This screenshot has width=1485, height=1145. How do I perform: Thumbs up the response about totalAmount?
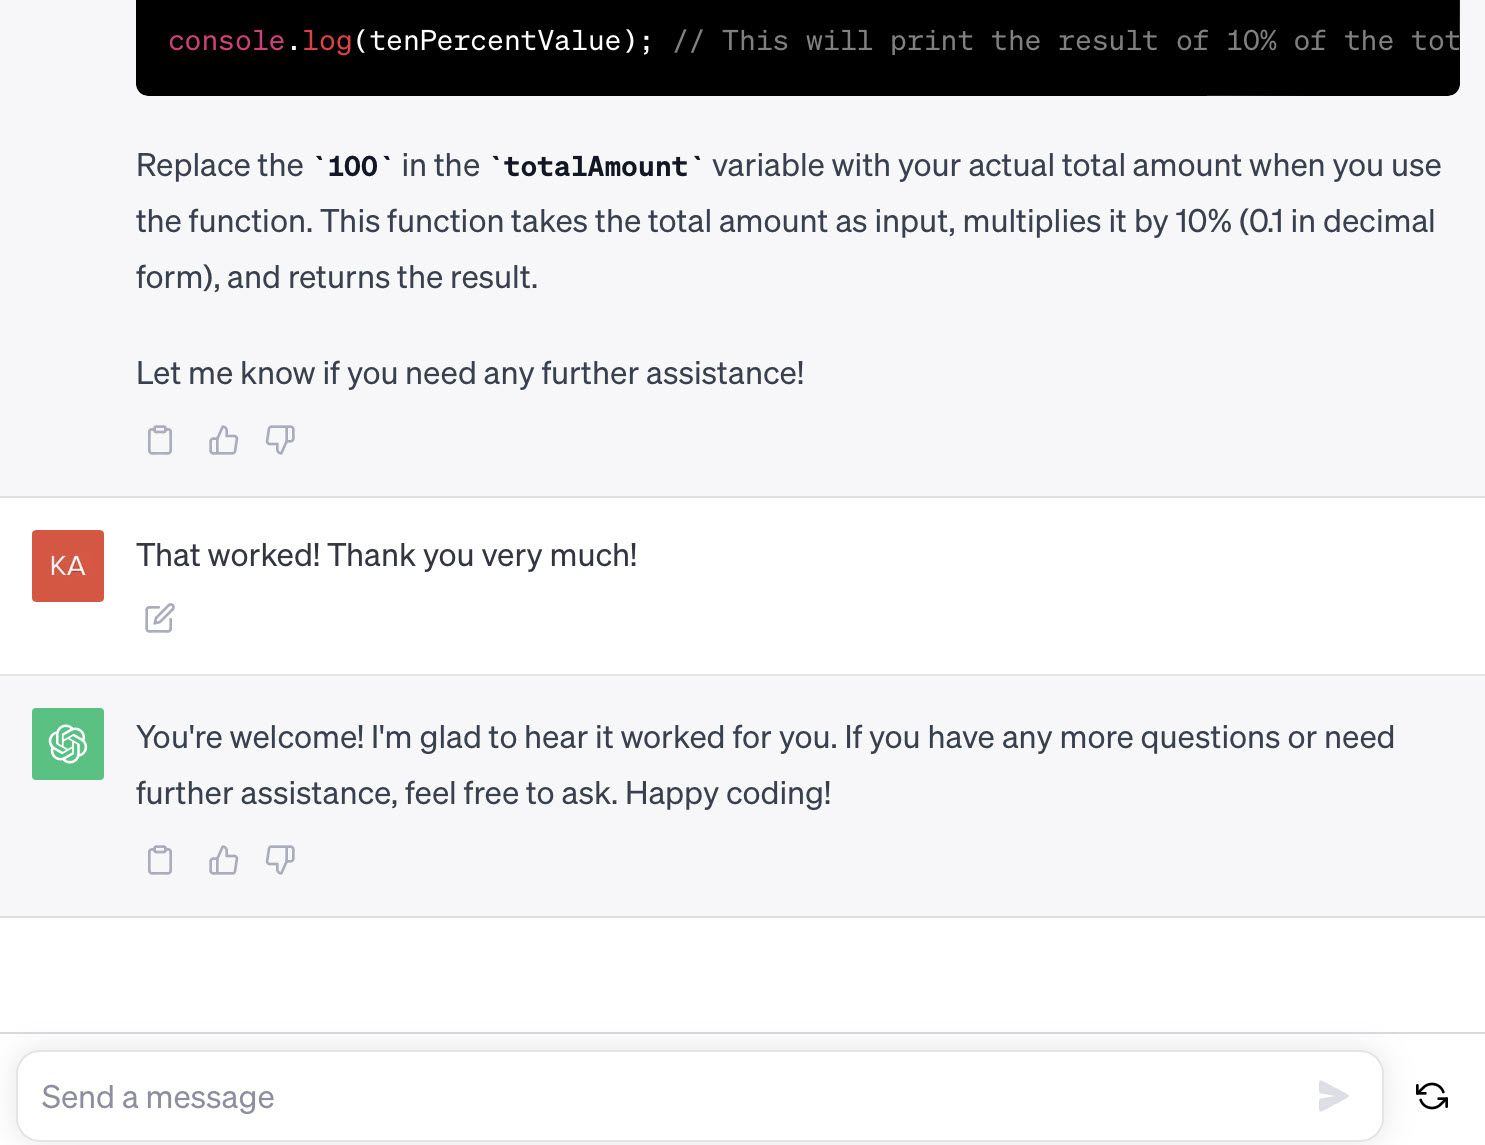click(x=223, y=440)
